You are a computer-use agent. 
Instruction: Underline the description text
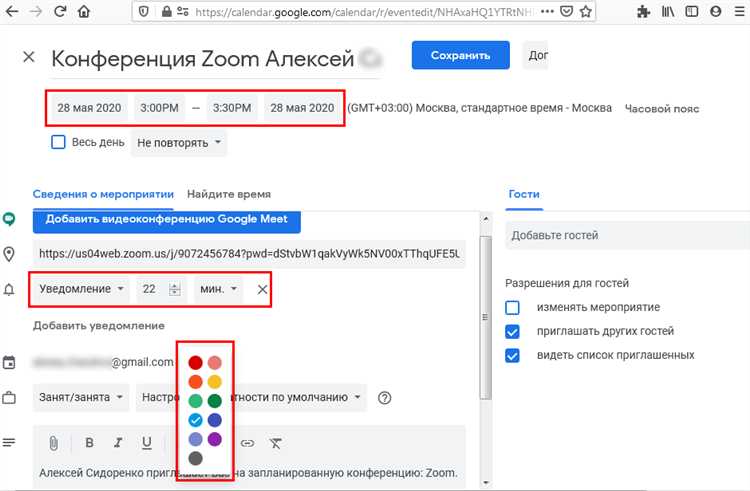(x=147, y=443)
